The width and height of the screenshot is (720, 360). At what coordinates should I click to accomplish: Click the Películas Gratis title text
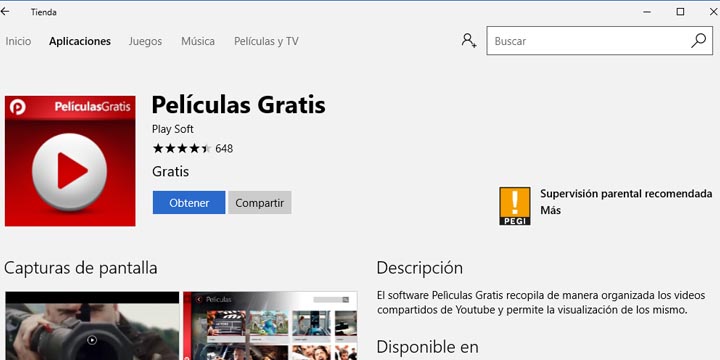239,105
